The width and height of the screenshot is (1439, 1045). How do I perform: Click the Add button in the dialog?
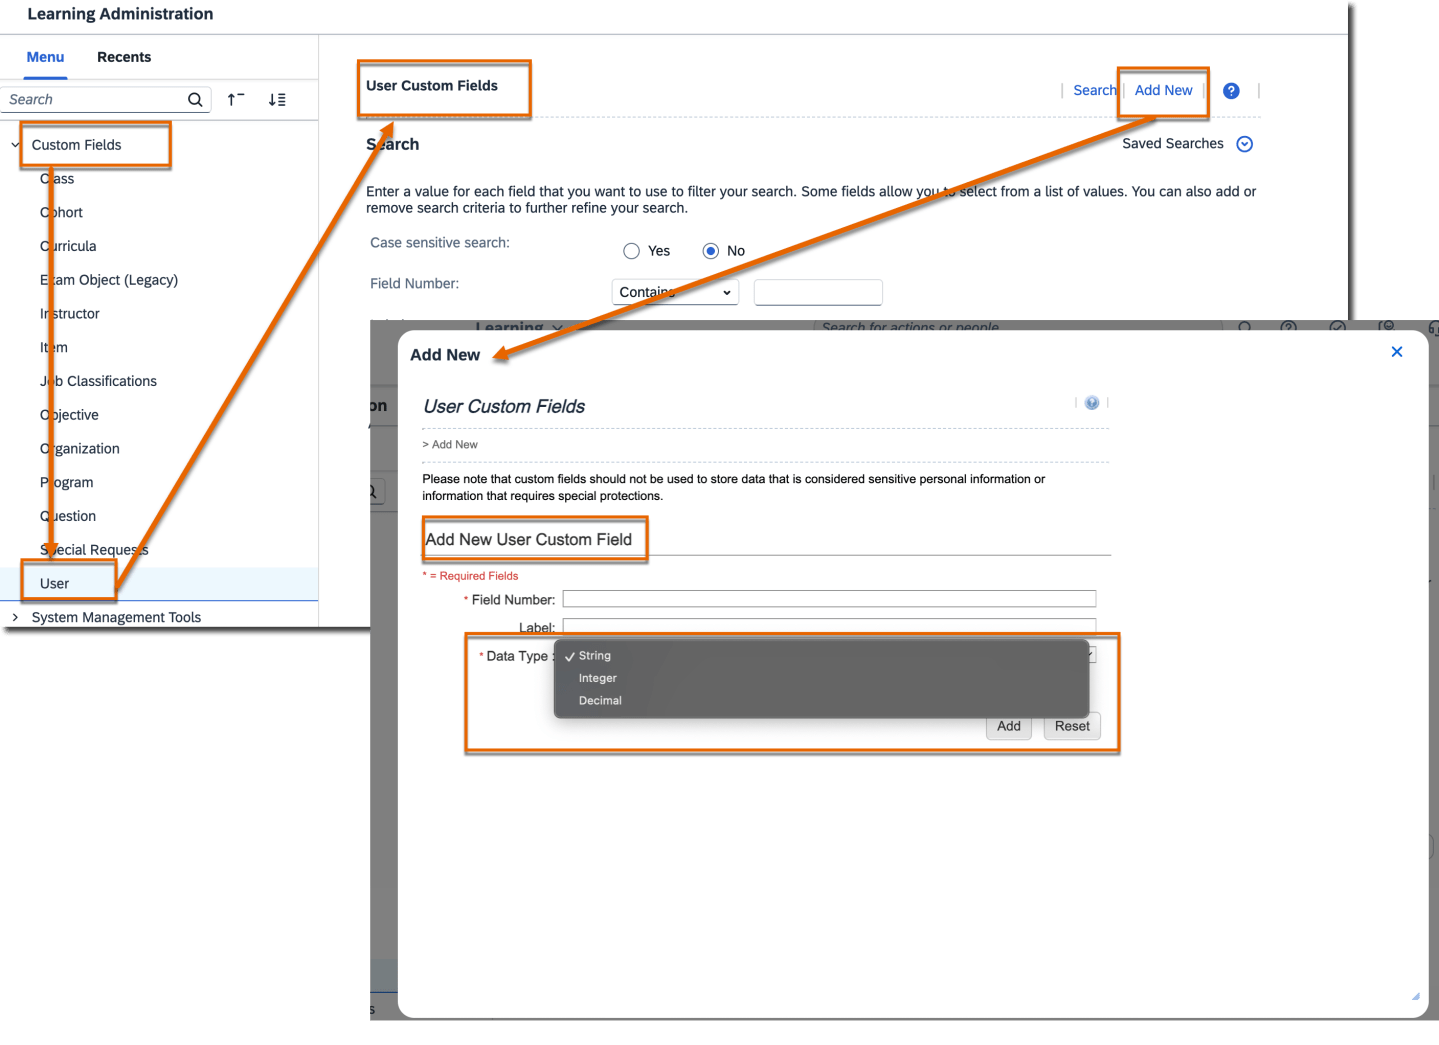click(1008, 726)
